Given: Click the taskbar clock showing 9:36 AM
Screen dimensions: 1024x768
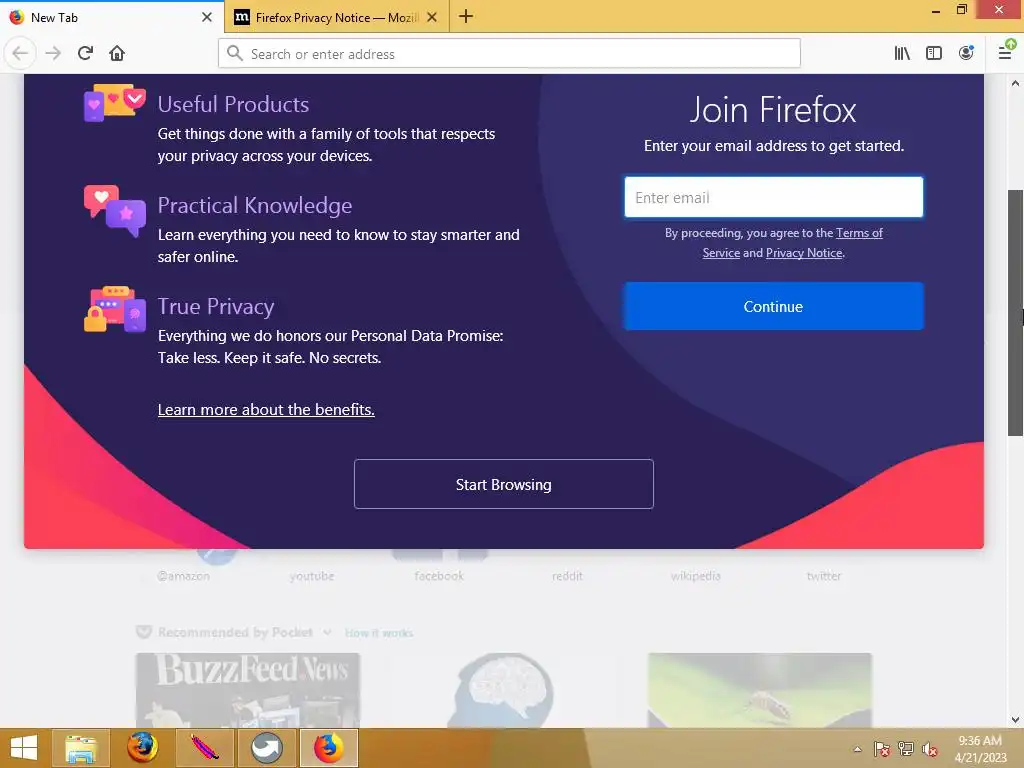Looking at the screenshot, I should (980, 749).
